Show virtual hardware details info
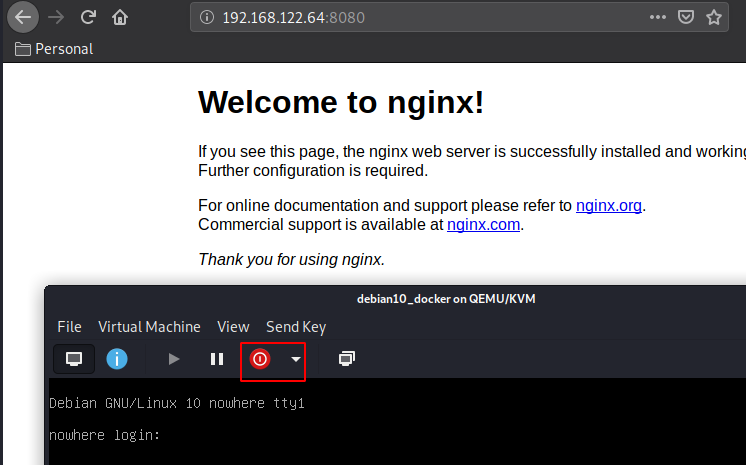 point(117,359)
